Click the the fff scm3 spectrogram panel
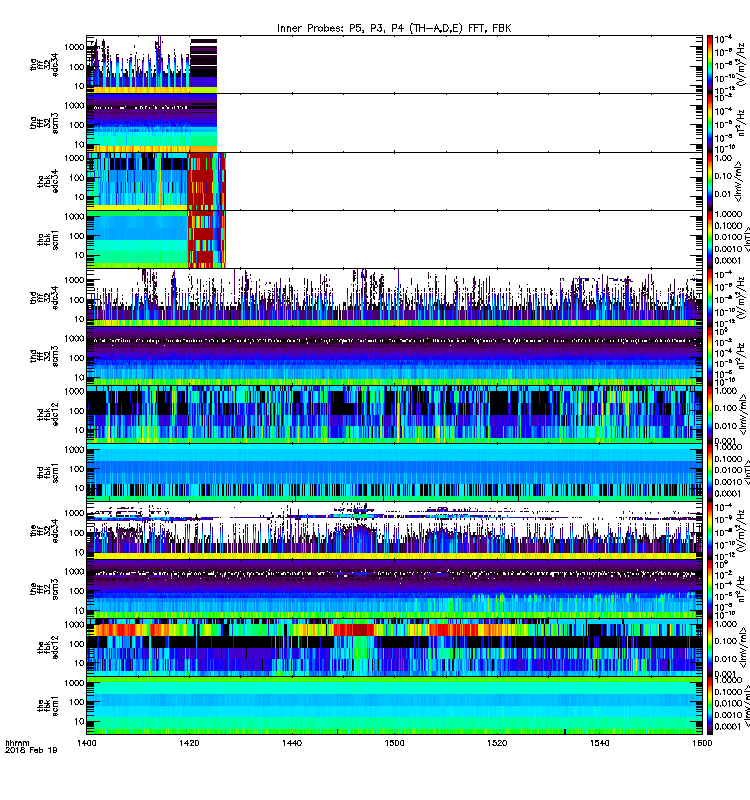This screenshot has height=800, width=750. (x=394, y=590)
